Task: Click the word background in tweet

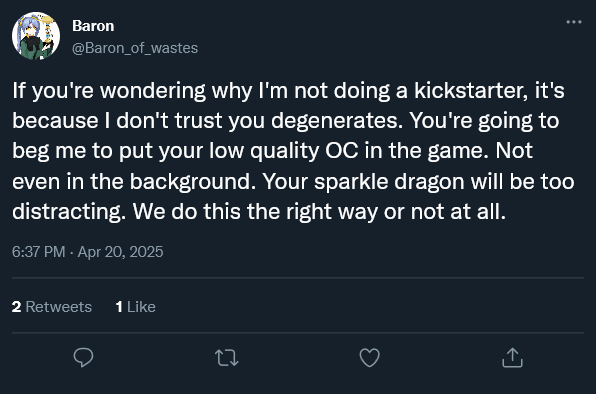Action: 193,182
